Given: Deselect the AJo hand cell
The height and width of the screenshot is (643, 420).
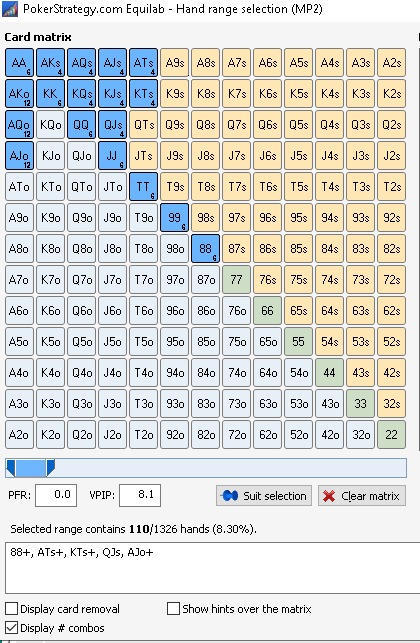Looking at the screenshot, I should click(19, 155).
